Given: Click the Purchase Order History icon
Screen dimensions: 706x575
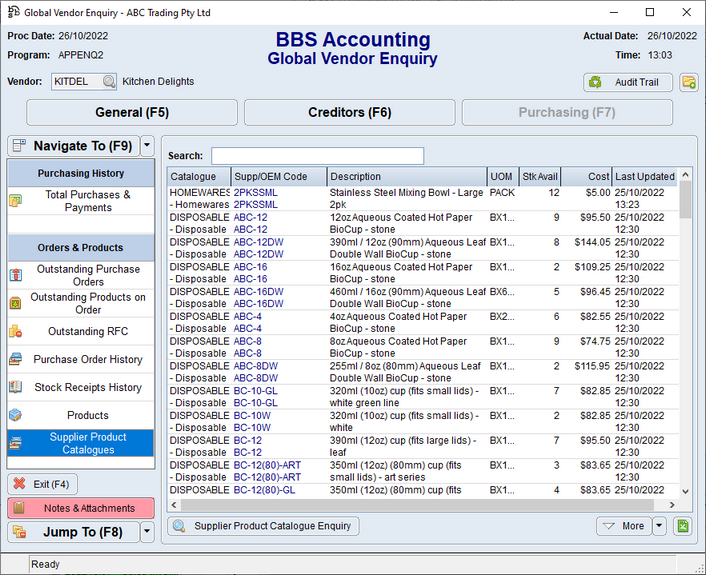Looking at the screenshot, I should (x=15, y=359).
